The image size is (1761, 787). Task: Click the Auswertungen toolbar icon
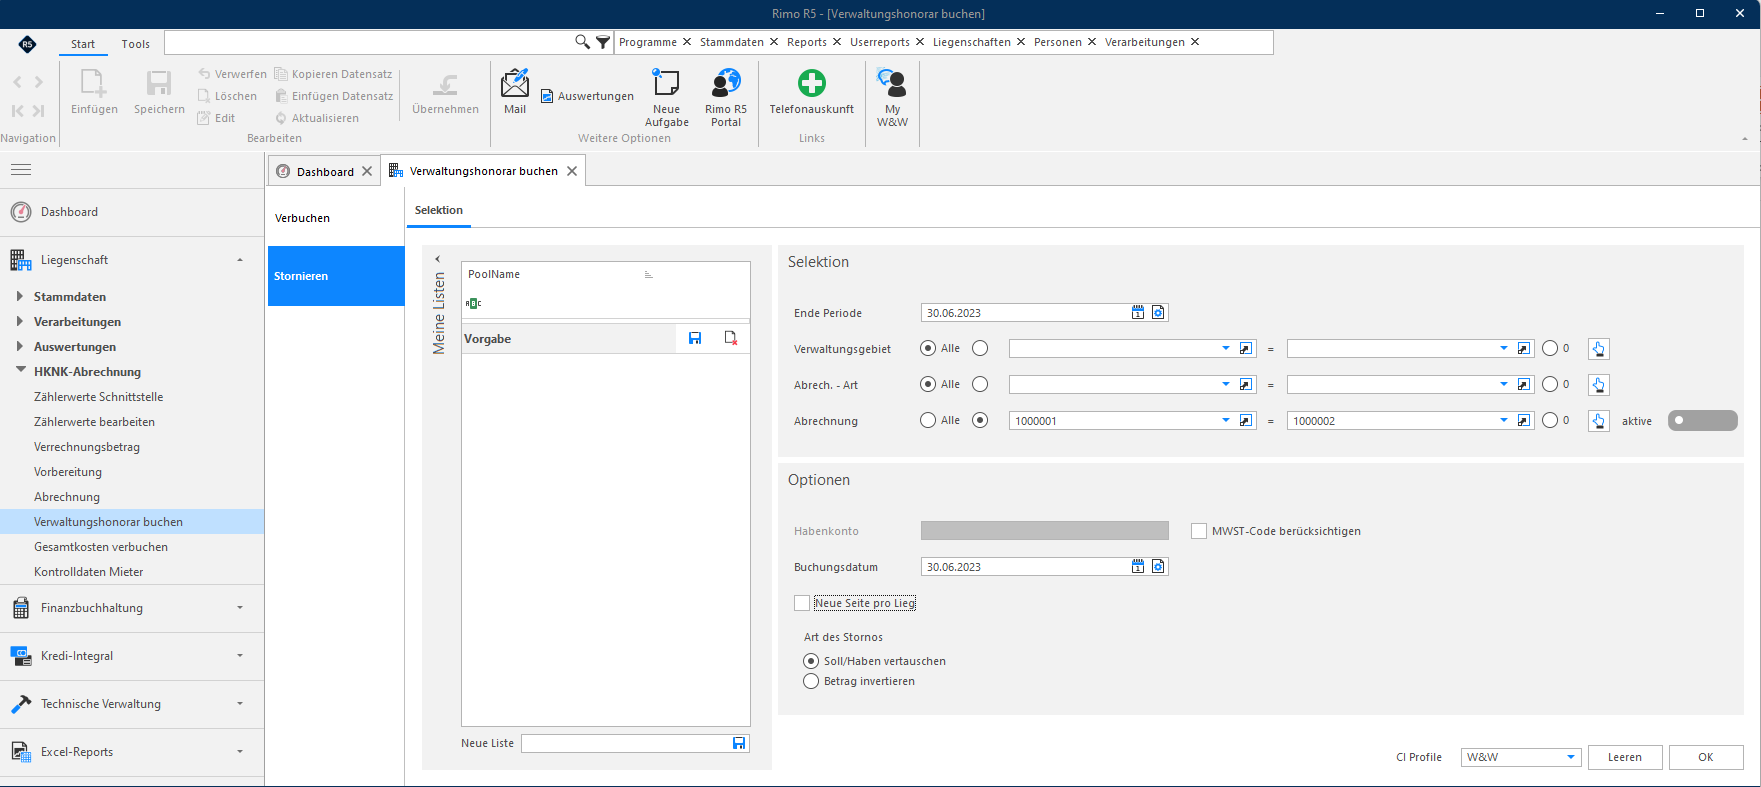click(547, 96)
